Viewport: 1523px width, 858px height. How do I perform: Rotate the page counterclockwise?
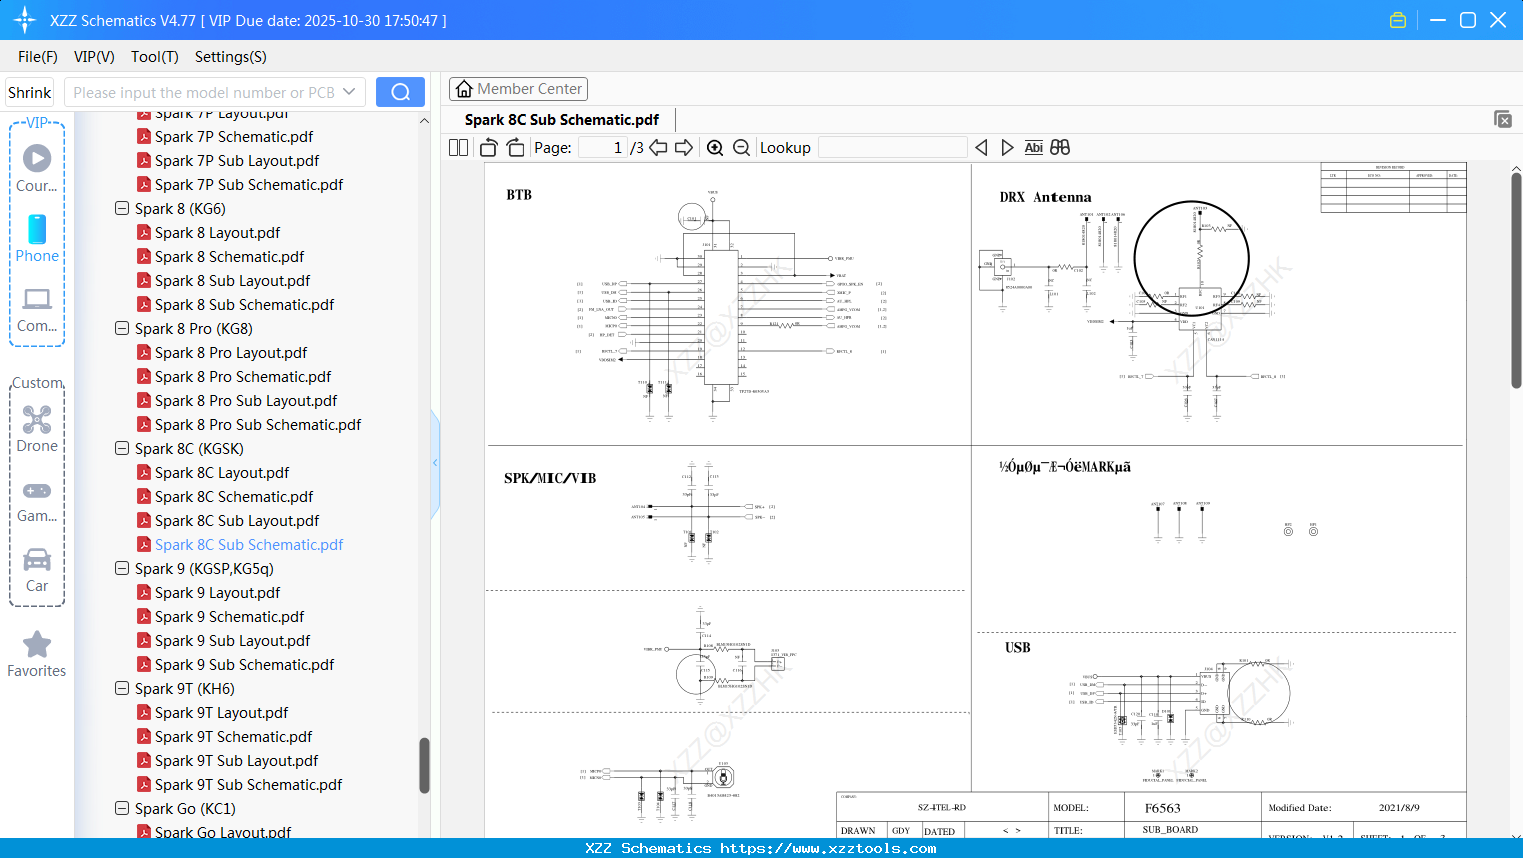[487, 147]
